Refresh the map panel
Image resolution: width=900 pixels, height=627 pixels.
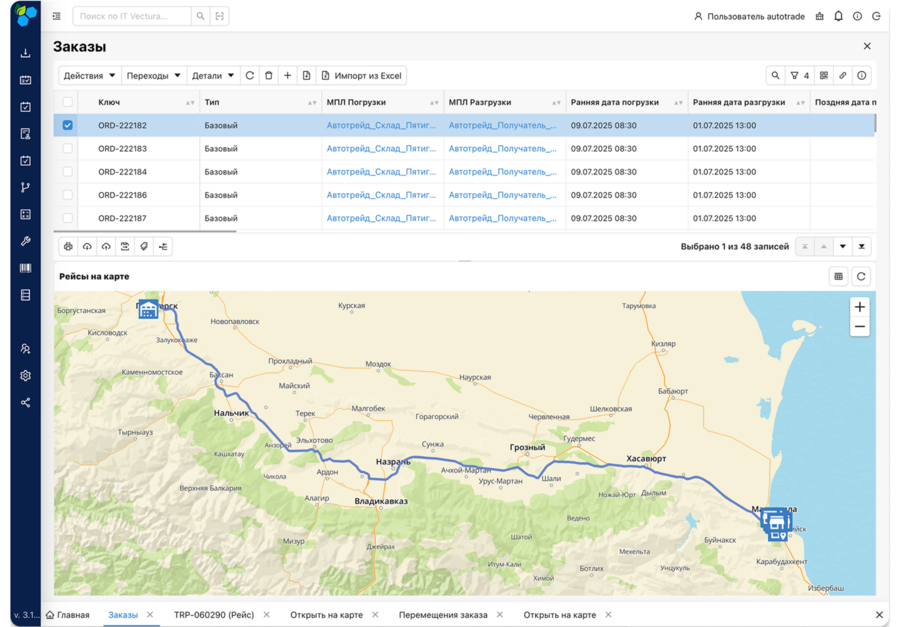[861, 277]
